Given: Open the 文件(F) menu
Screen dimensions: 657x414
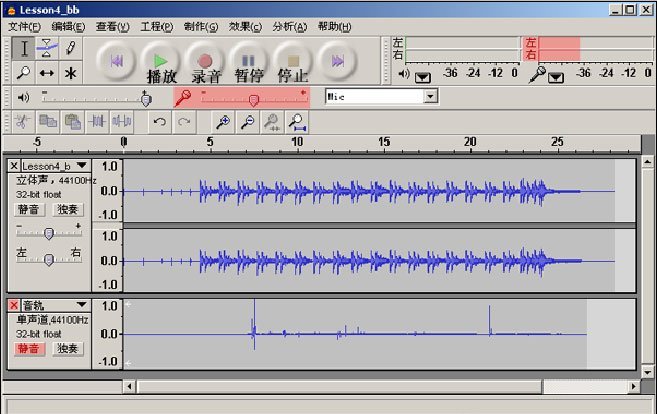Looking at the screenshot, I should click(24, 27).
